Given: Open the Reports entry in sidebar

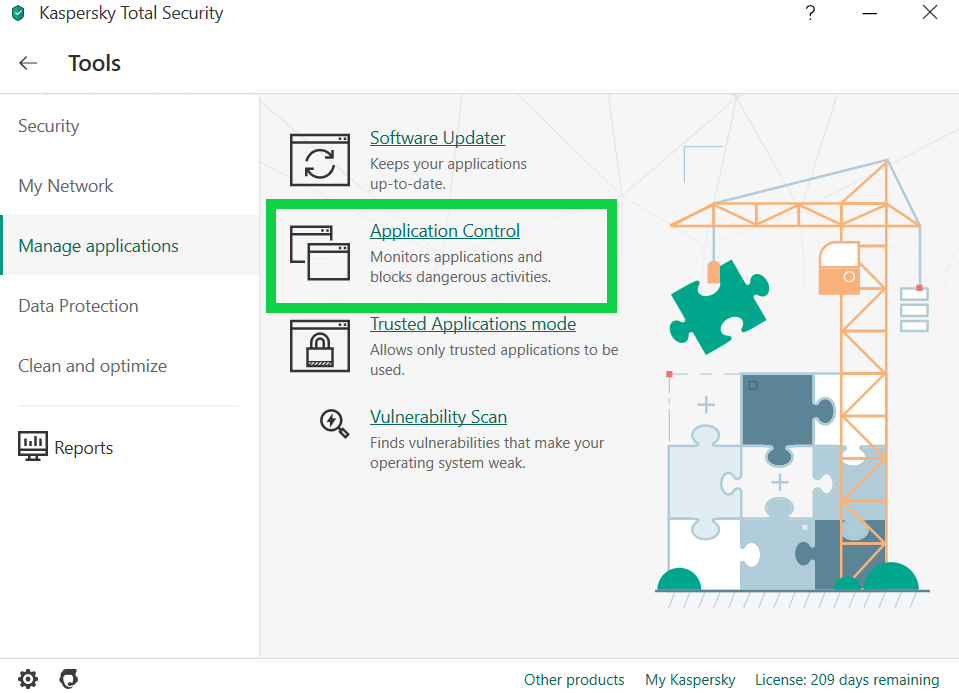Looking at the screenshot, I should point(66,447).
